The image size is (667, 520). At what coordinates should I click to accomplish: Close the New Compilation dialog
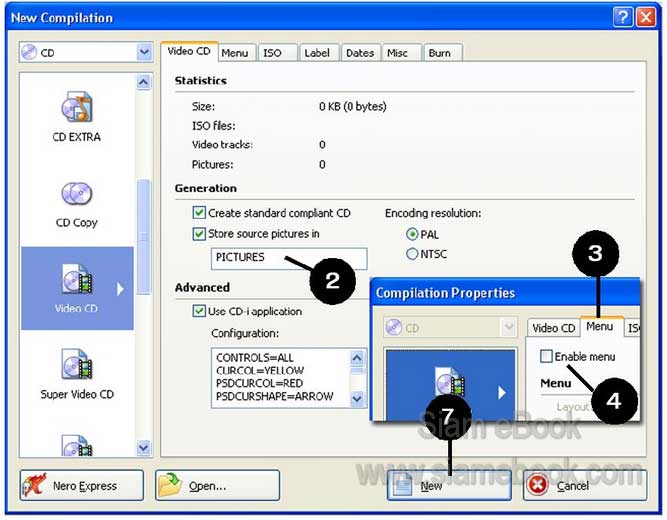tap(646, 17)
